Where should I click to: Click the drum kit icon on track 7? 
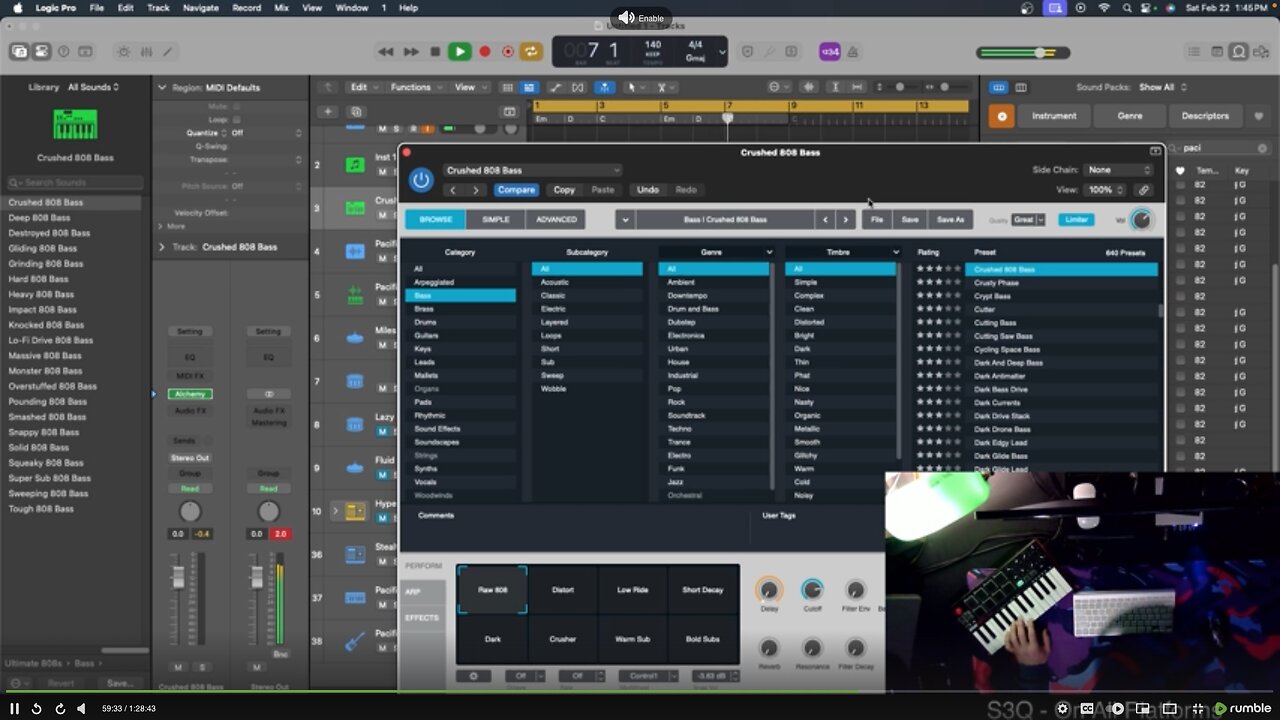pos(354,382)
